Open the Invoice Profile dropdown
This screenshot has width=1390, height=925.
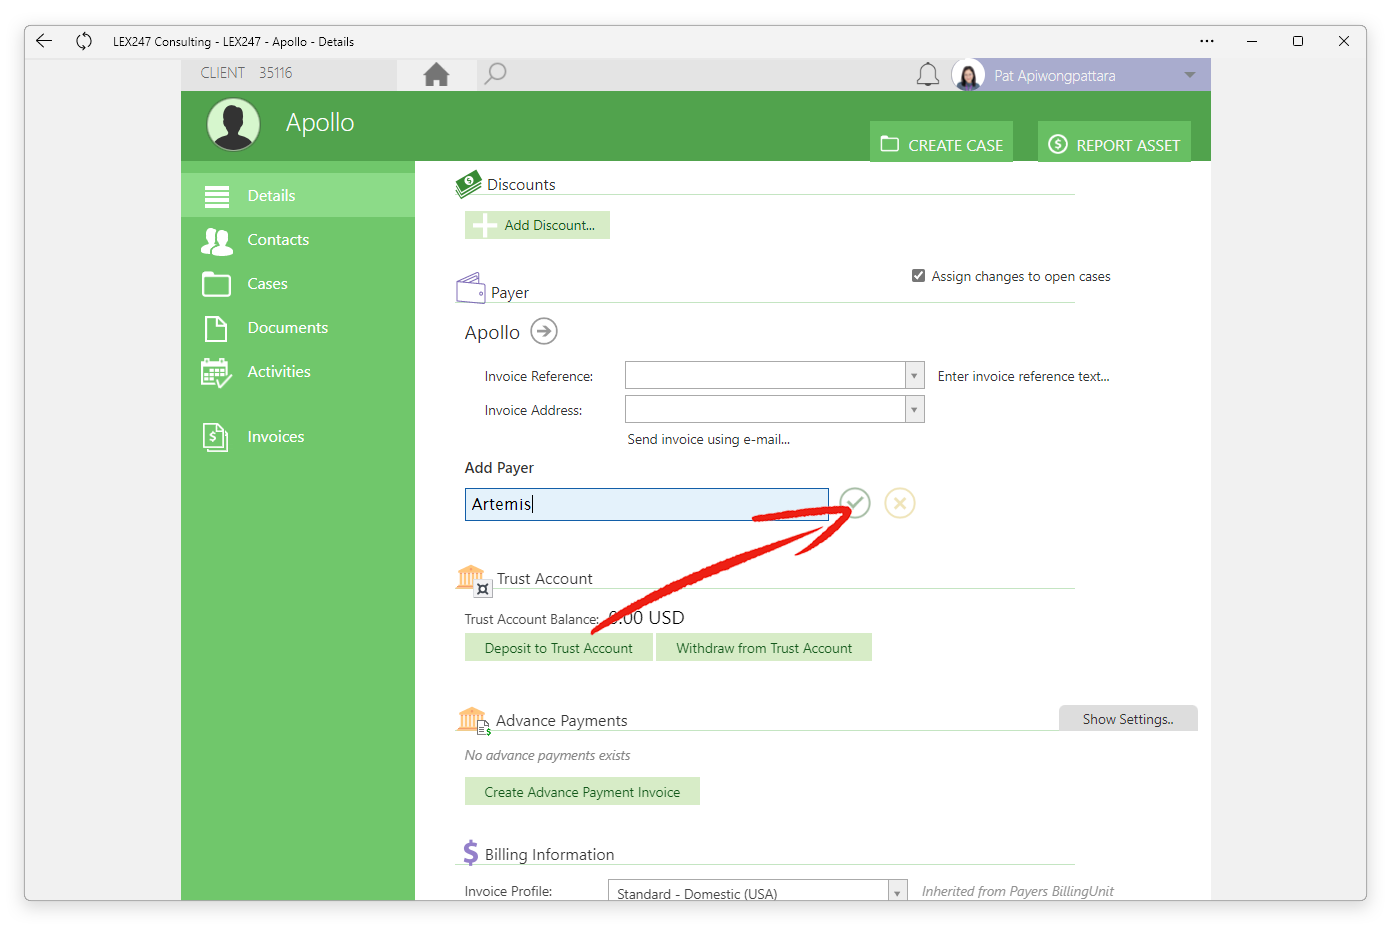897,892
